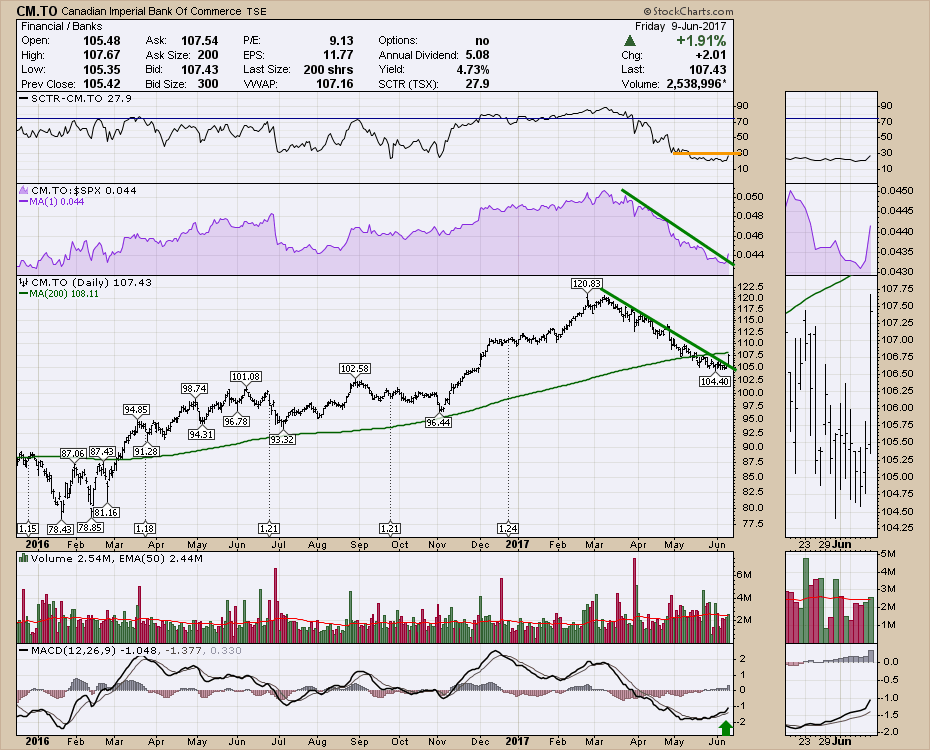Click the 101.08 price high label
The height and width of the screenshot is (750, 930).
click(246, 376)
